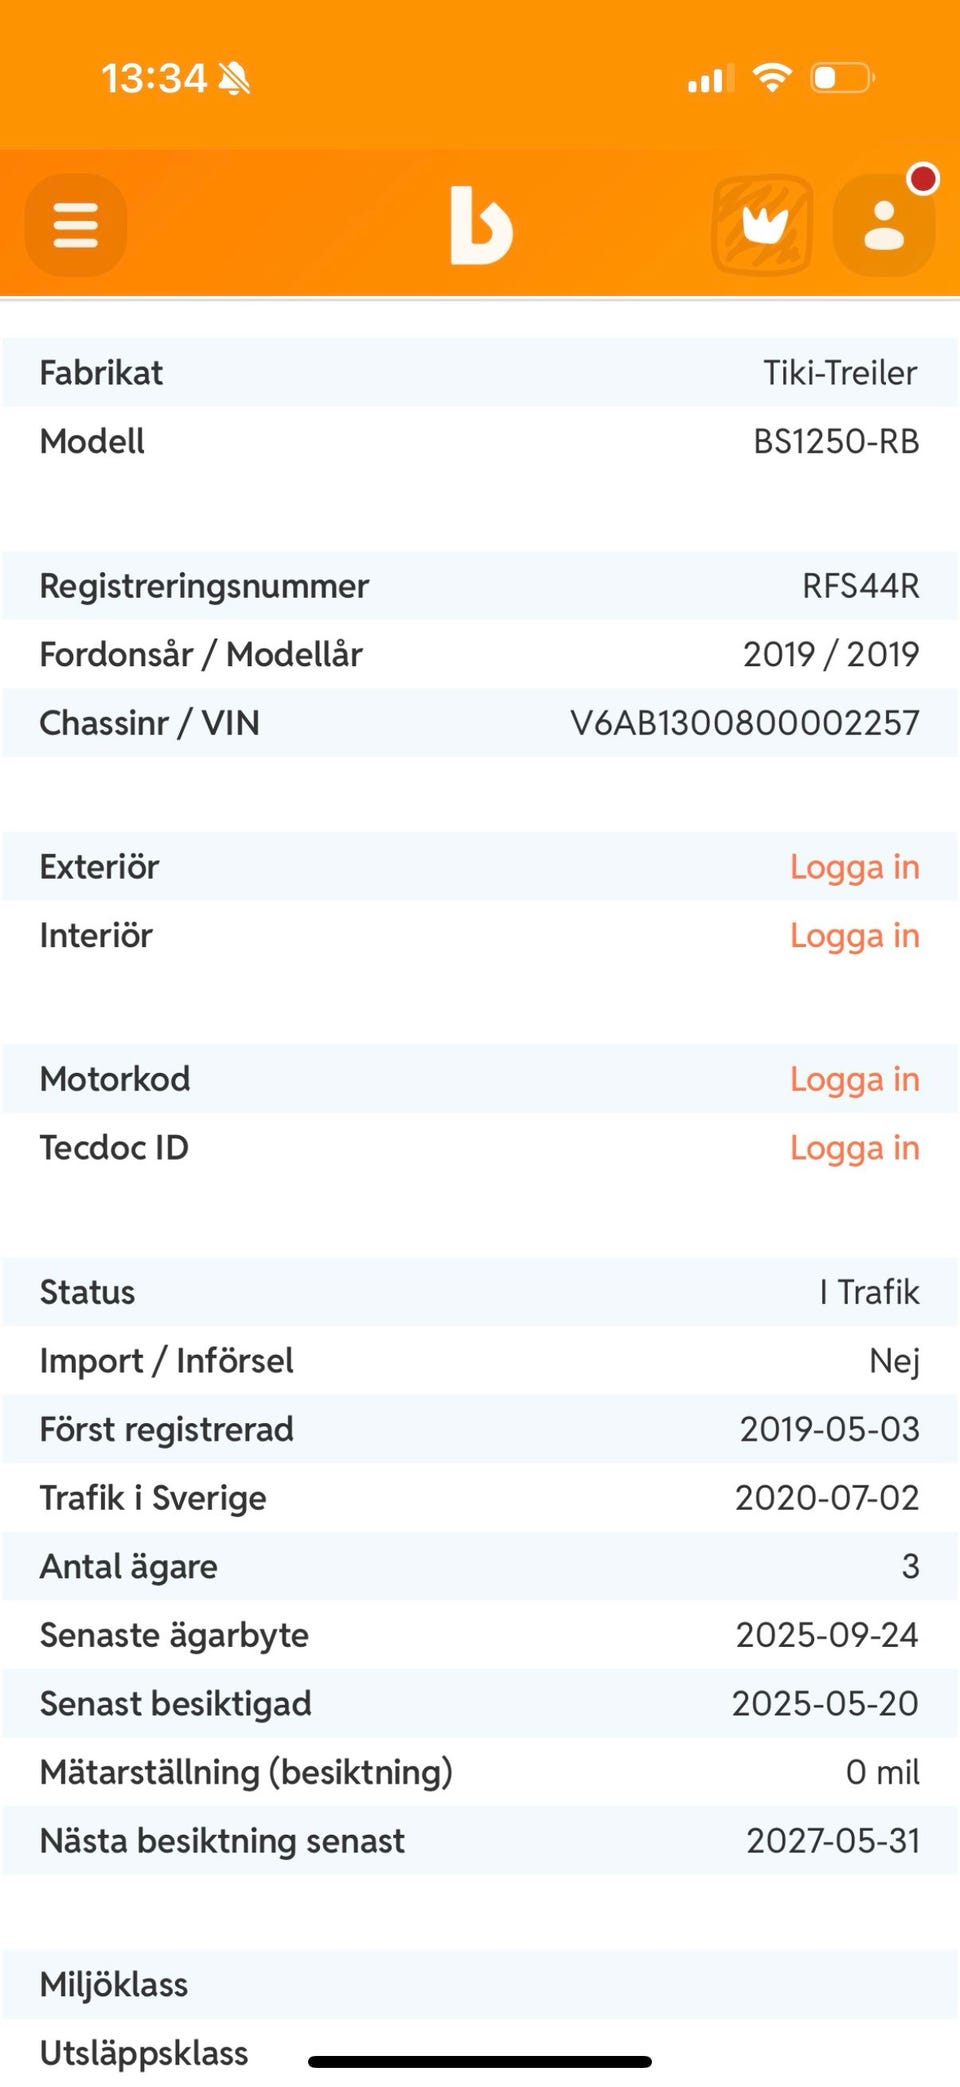The image size is (960, 2087).
Task: Tap the silent bell status icon
Action: pyautogui.click(x=235, y=78)
